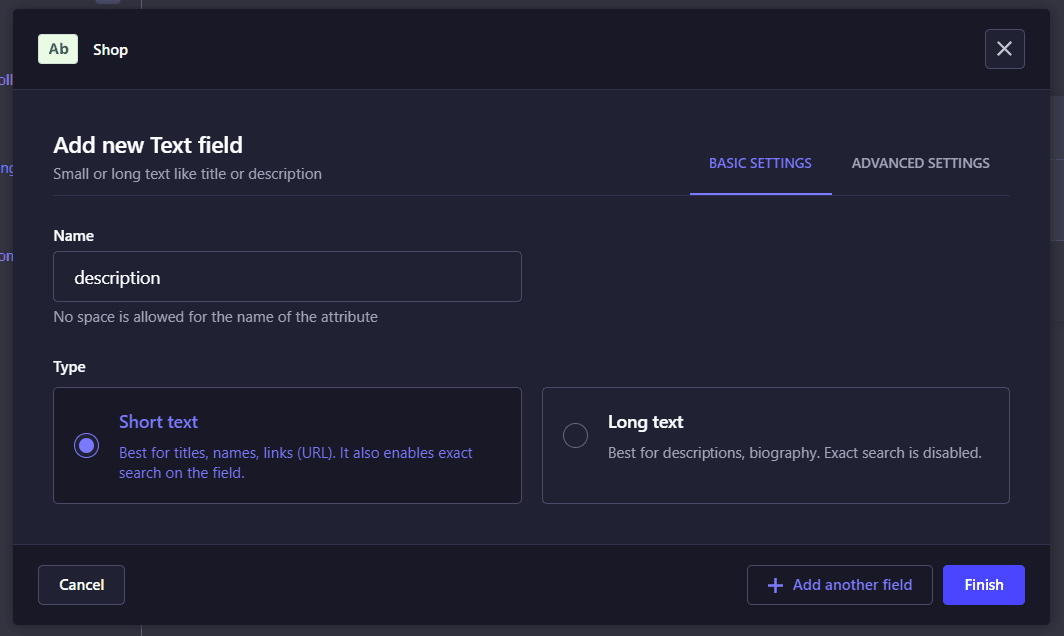Click the Add another field button label
The height and width of the screenshot is (636, 1064).
click(x=852, y=585)
